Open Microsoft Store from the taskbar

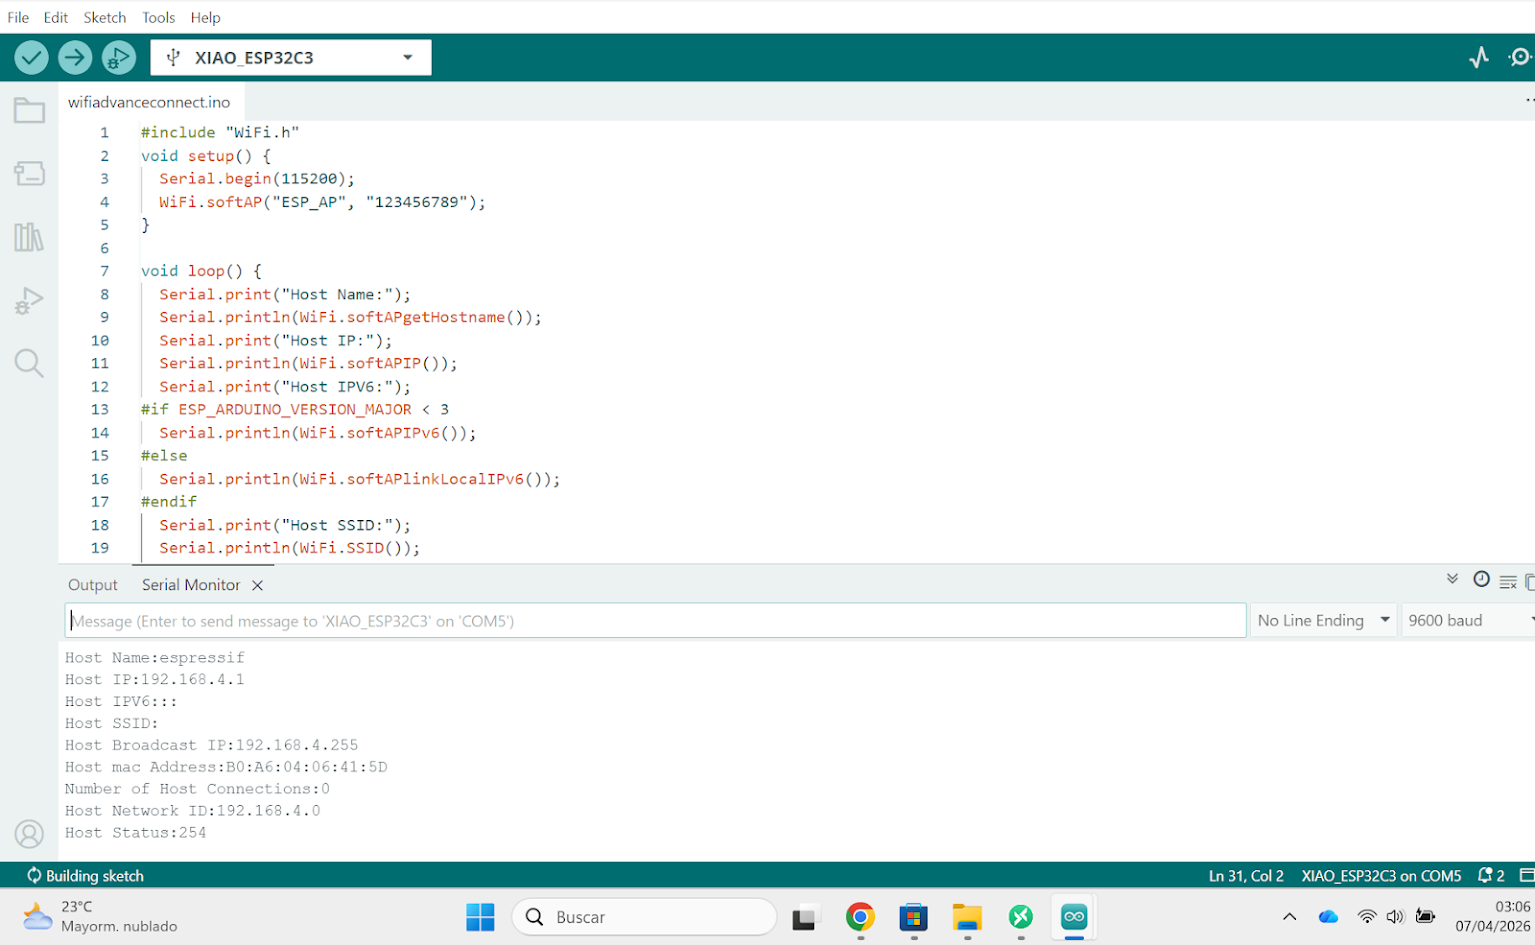tap(914, 917)
